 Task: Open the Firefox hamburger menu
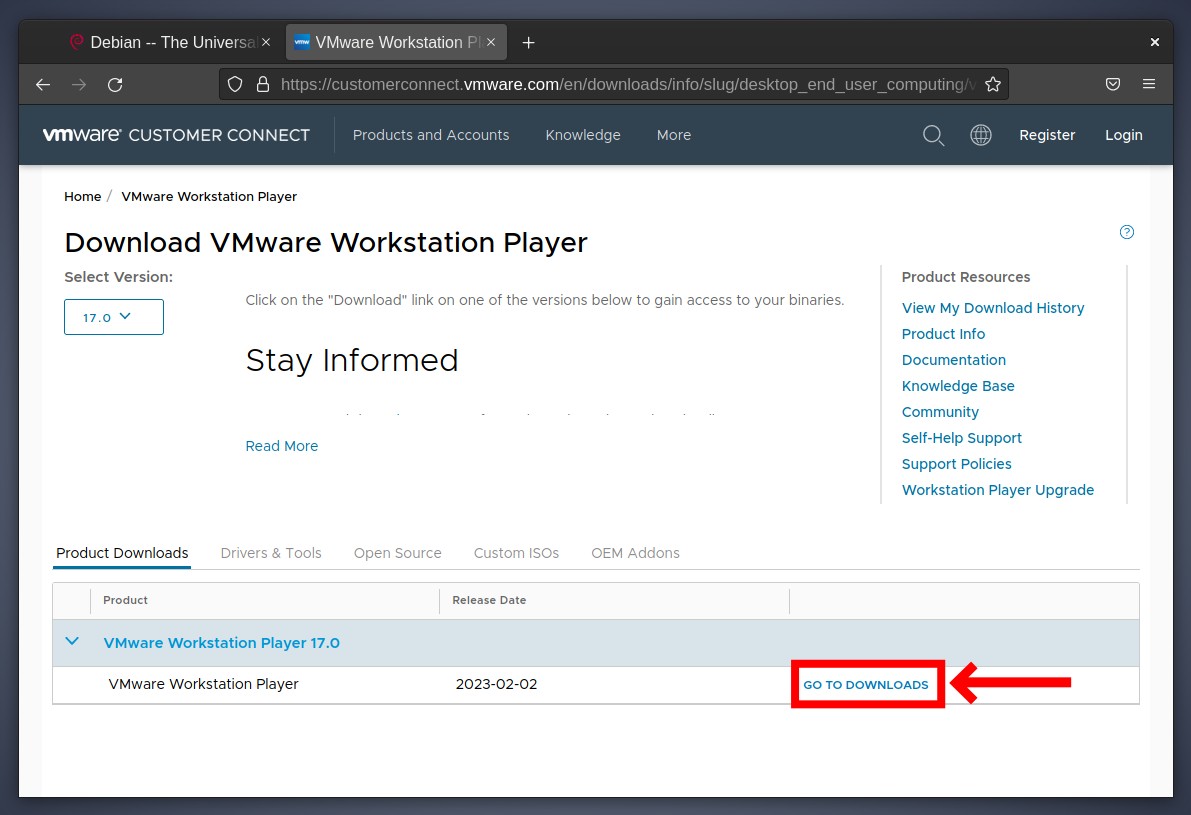click(1148, 84)
